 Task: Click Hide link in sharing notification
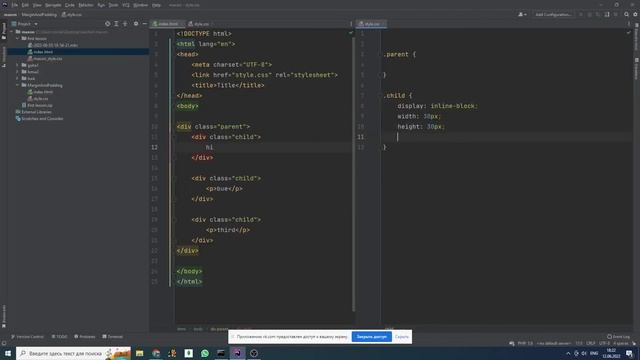click(402, 337)
